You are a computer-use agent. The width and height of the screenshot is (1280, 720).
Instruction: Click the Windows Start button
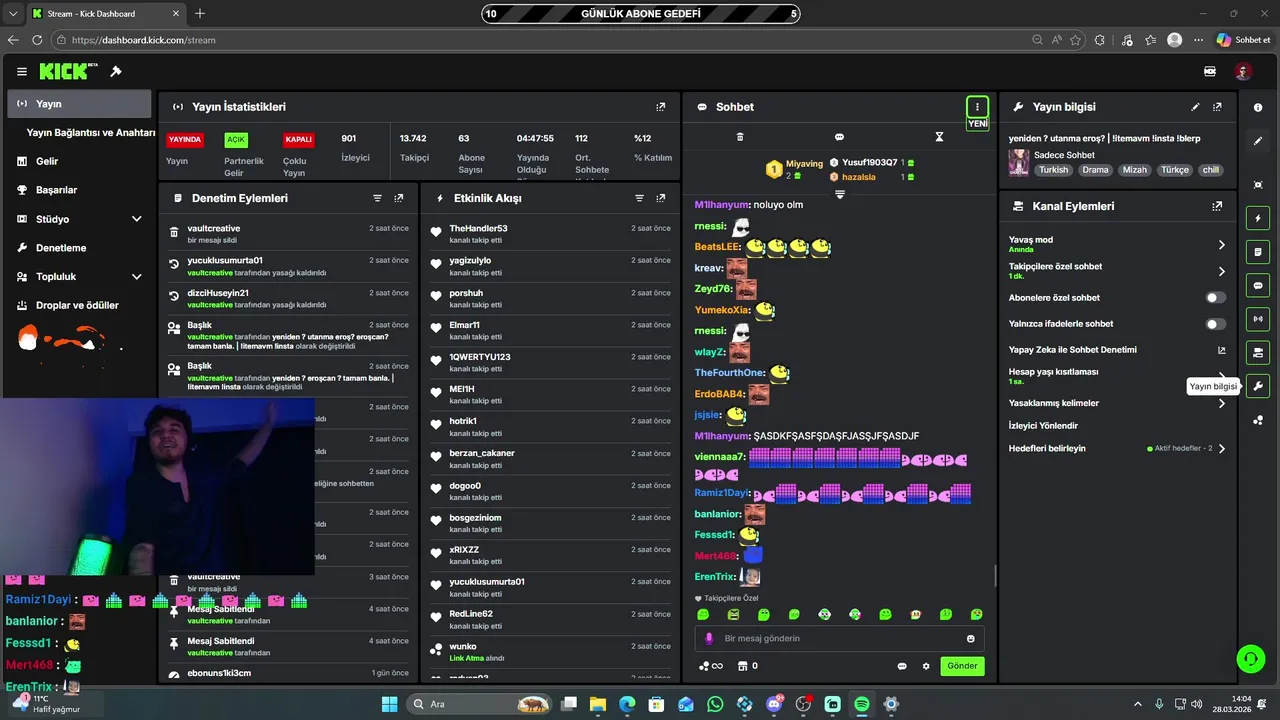pyautogui.click(x=389, y=704)
